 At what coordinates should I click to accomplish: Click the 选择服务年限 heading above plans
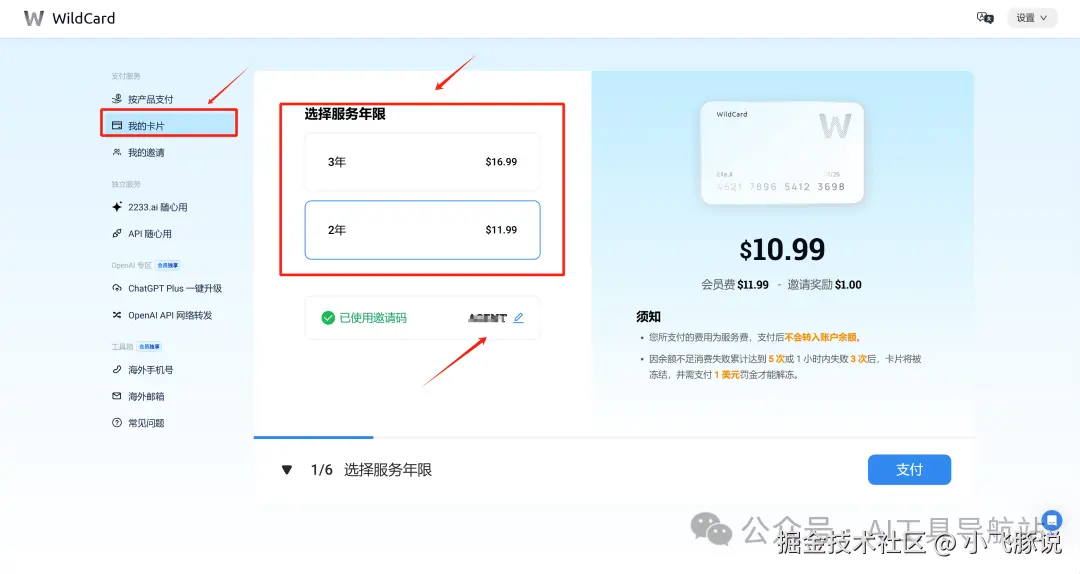[x=345, y=114]
